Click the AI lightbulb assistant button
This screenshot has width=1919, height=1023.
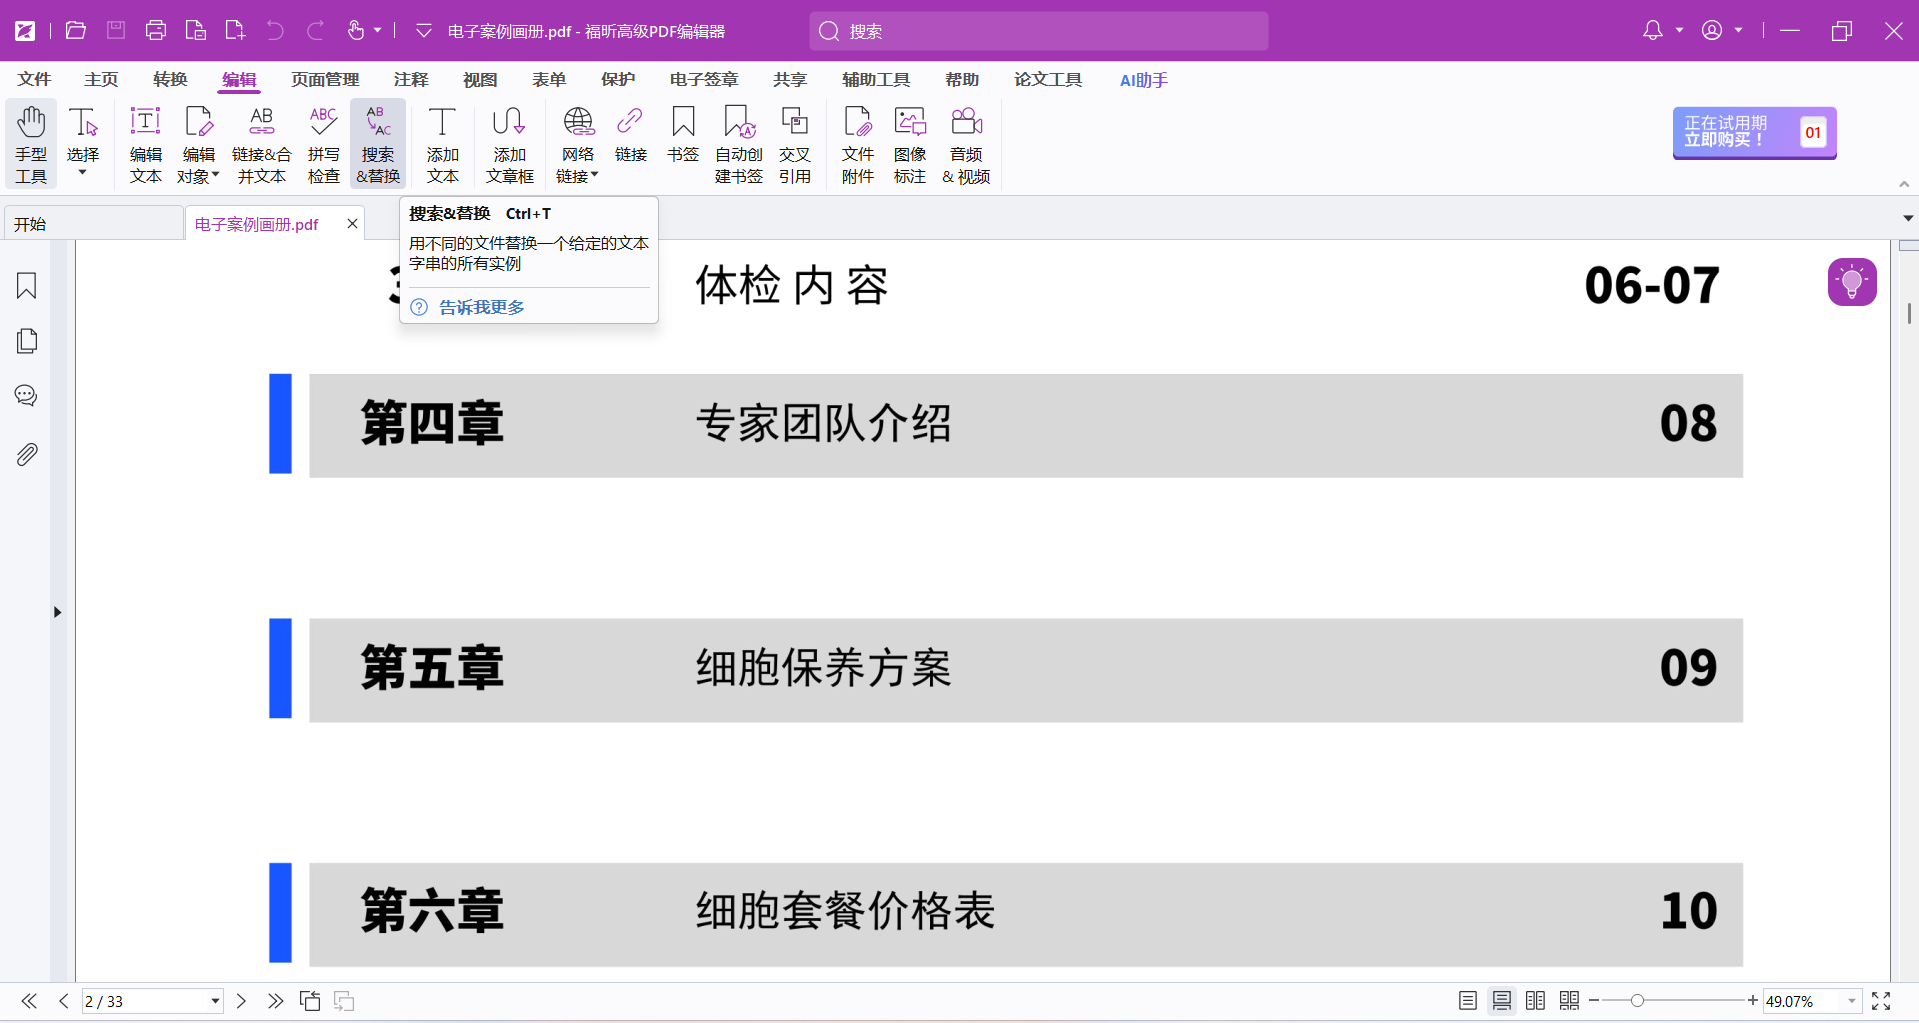1851,282
